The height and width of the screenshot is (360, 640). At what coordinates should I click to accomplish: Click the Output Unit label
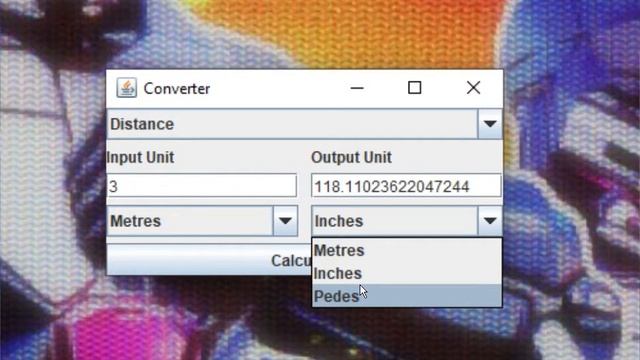point(351,158)
